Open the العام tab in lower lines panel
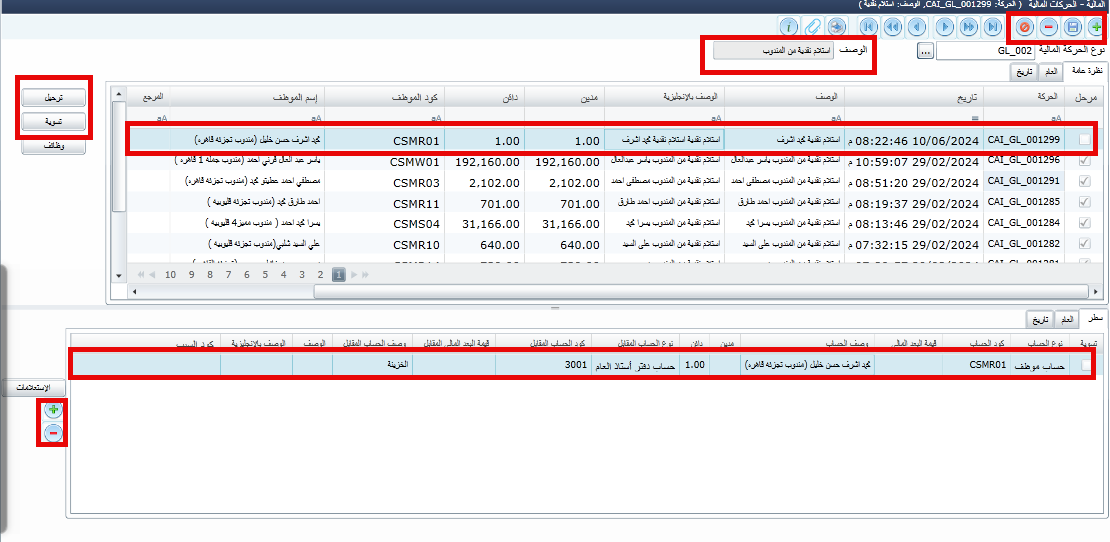Image resolution: width=1110 pixels, height=542 pixels. pyautogui.click(x=1067, y=319)
